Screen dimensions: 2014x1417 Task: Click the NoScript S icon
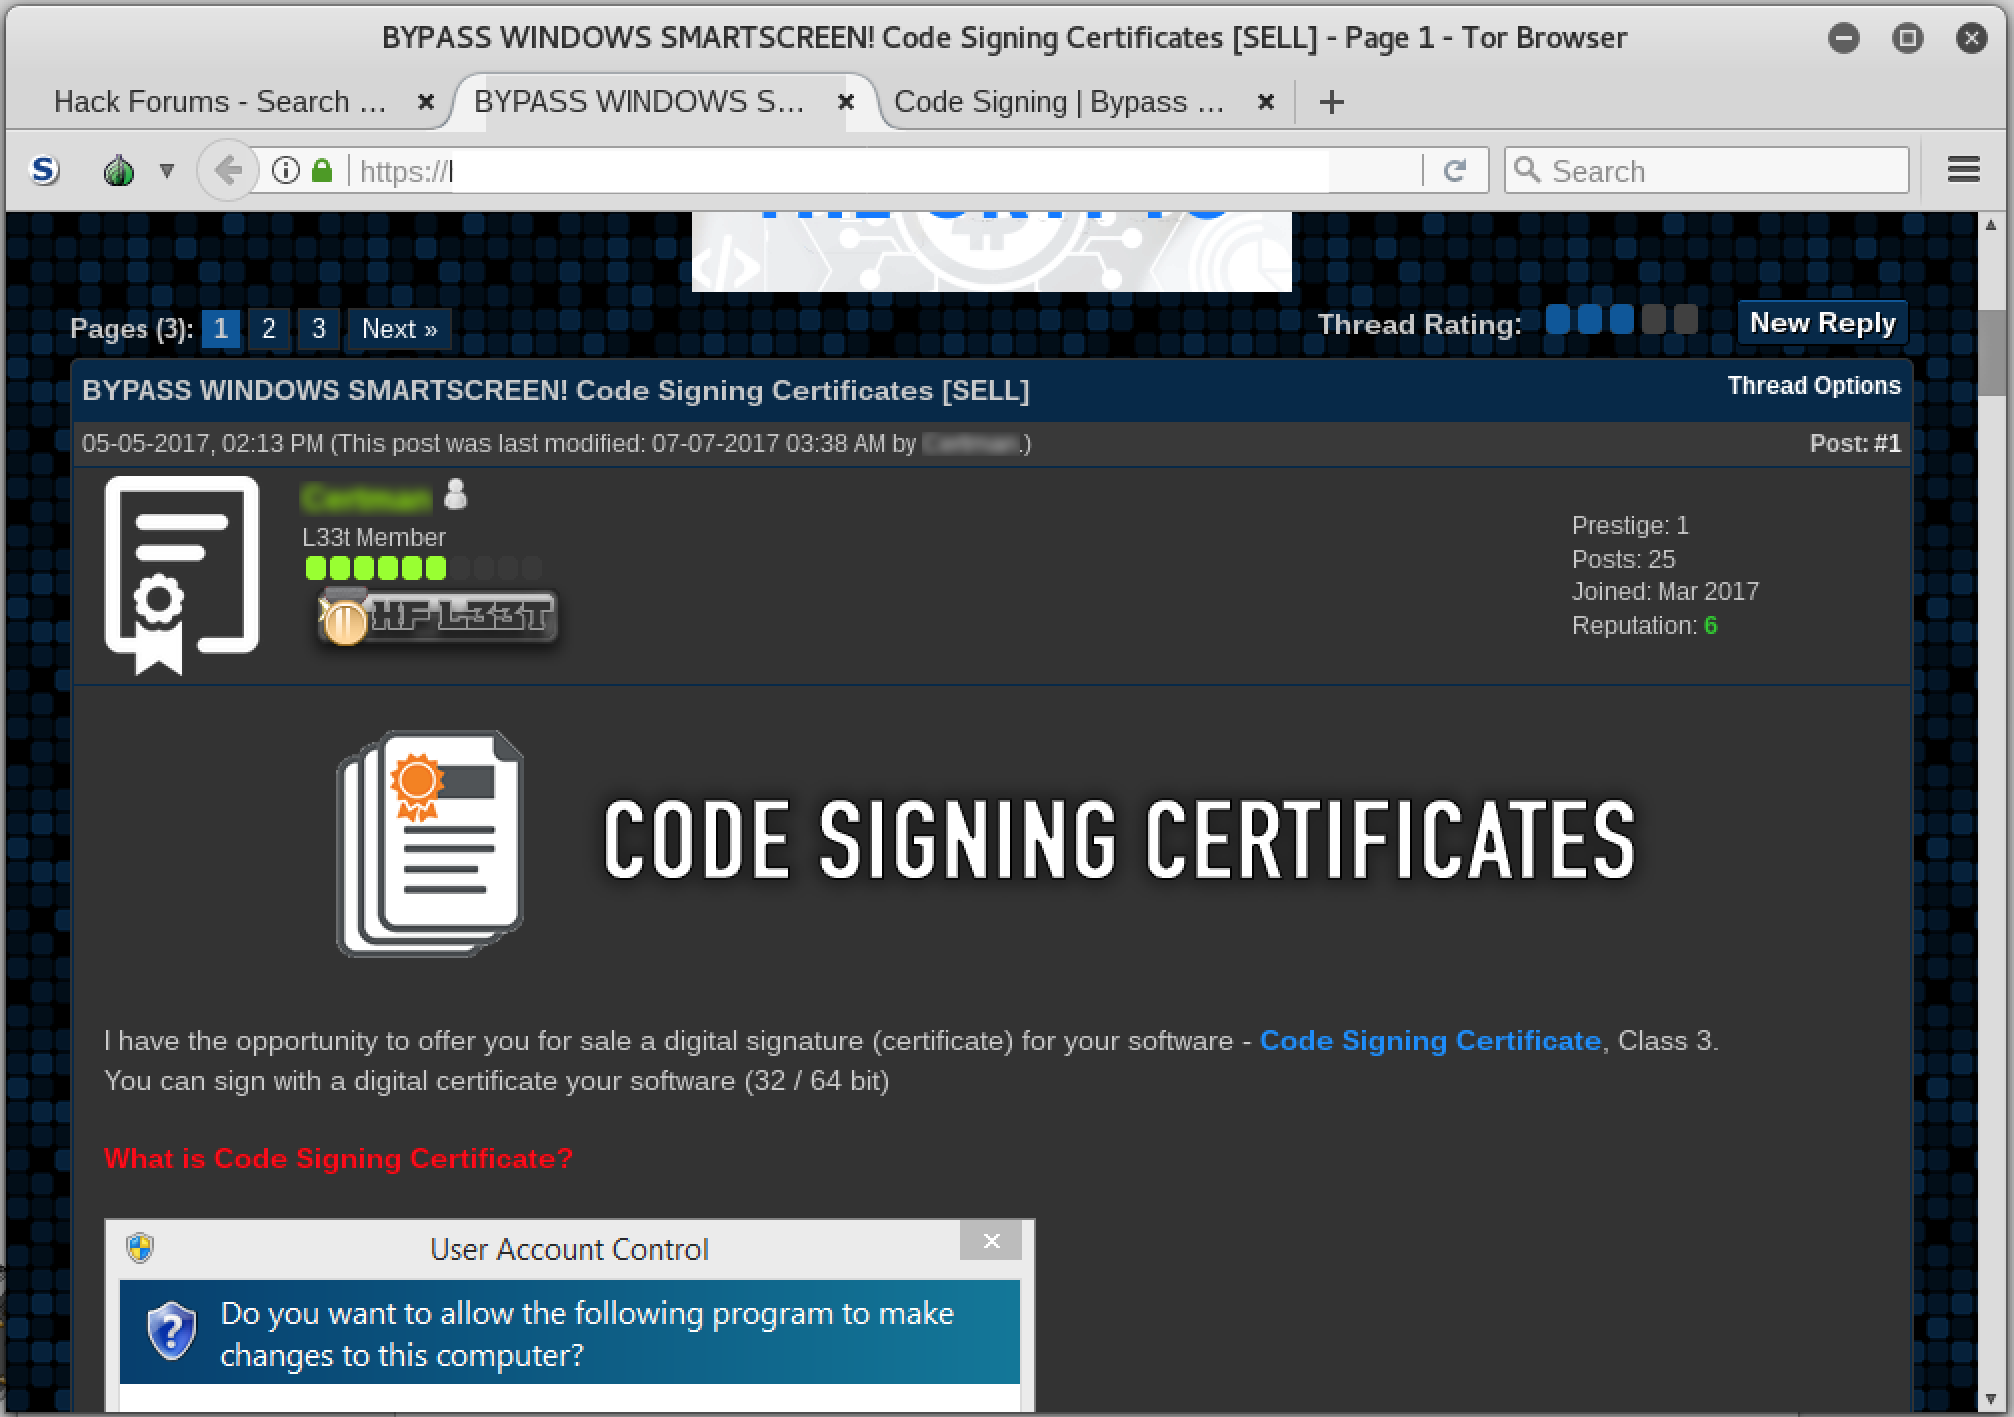tap(44, 171)
